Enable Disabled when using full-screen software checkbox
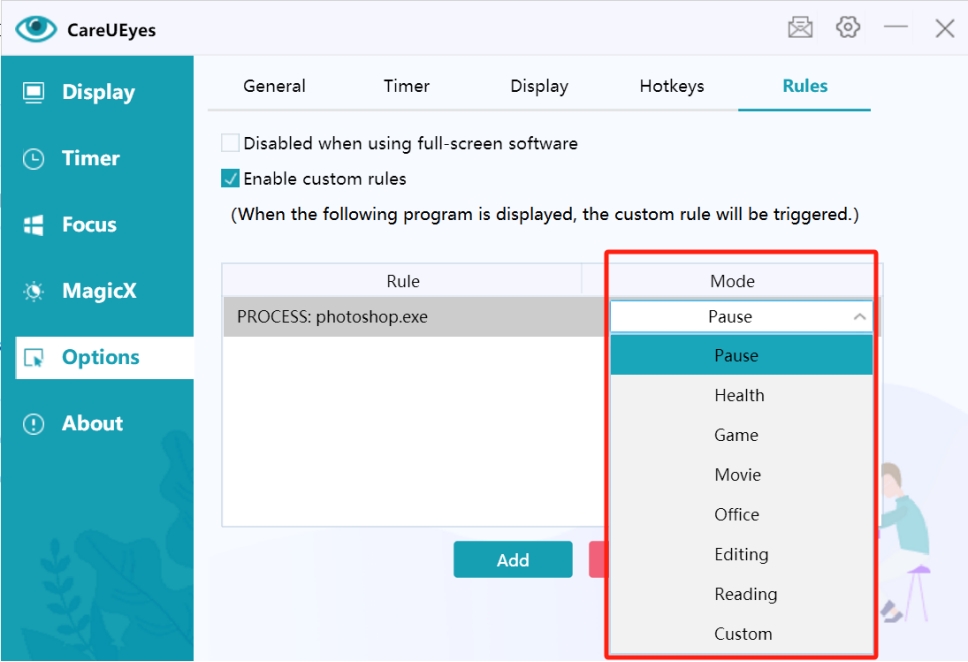Image resolution: width=968 pixels, height=662 pixels. pyautogui.click(x=230, y=143)
